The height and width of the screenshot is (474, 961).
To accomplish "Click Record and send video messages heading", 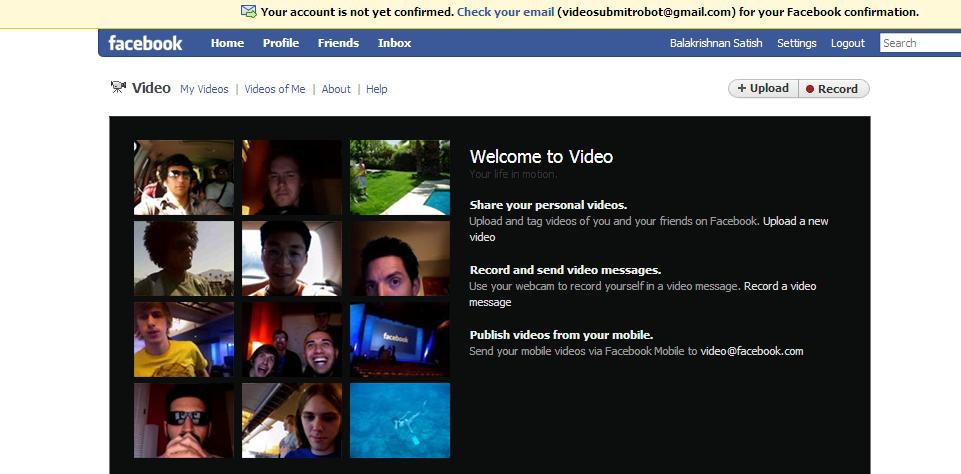I will [565, 270].
